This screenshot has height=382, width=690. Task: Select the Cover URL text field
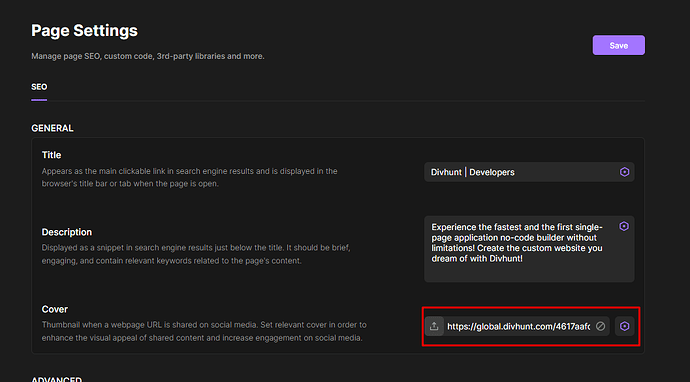tap(519, 326)
